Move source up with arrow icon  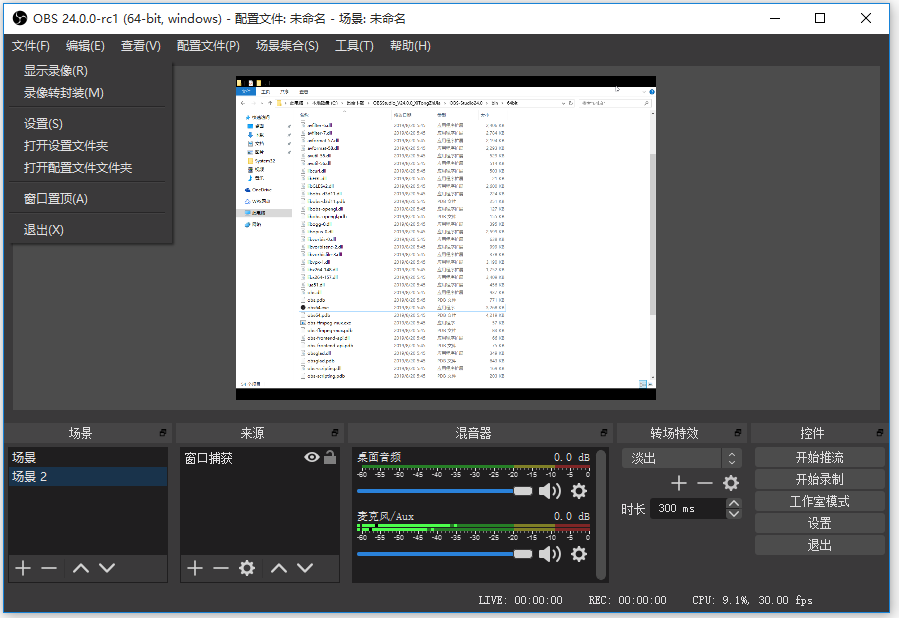click(x=279, y=568)
